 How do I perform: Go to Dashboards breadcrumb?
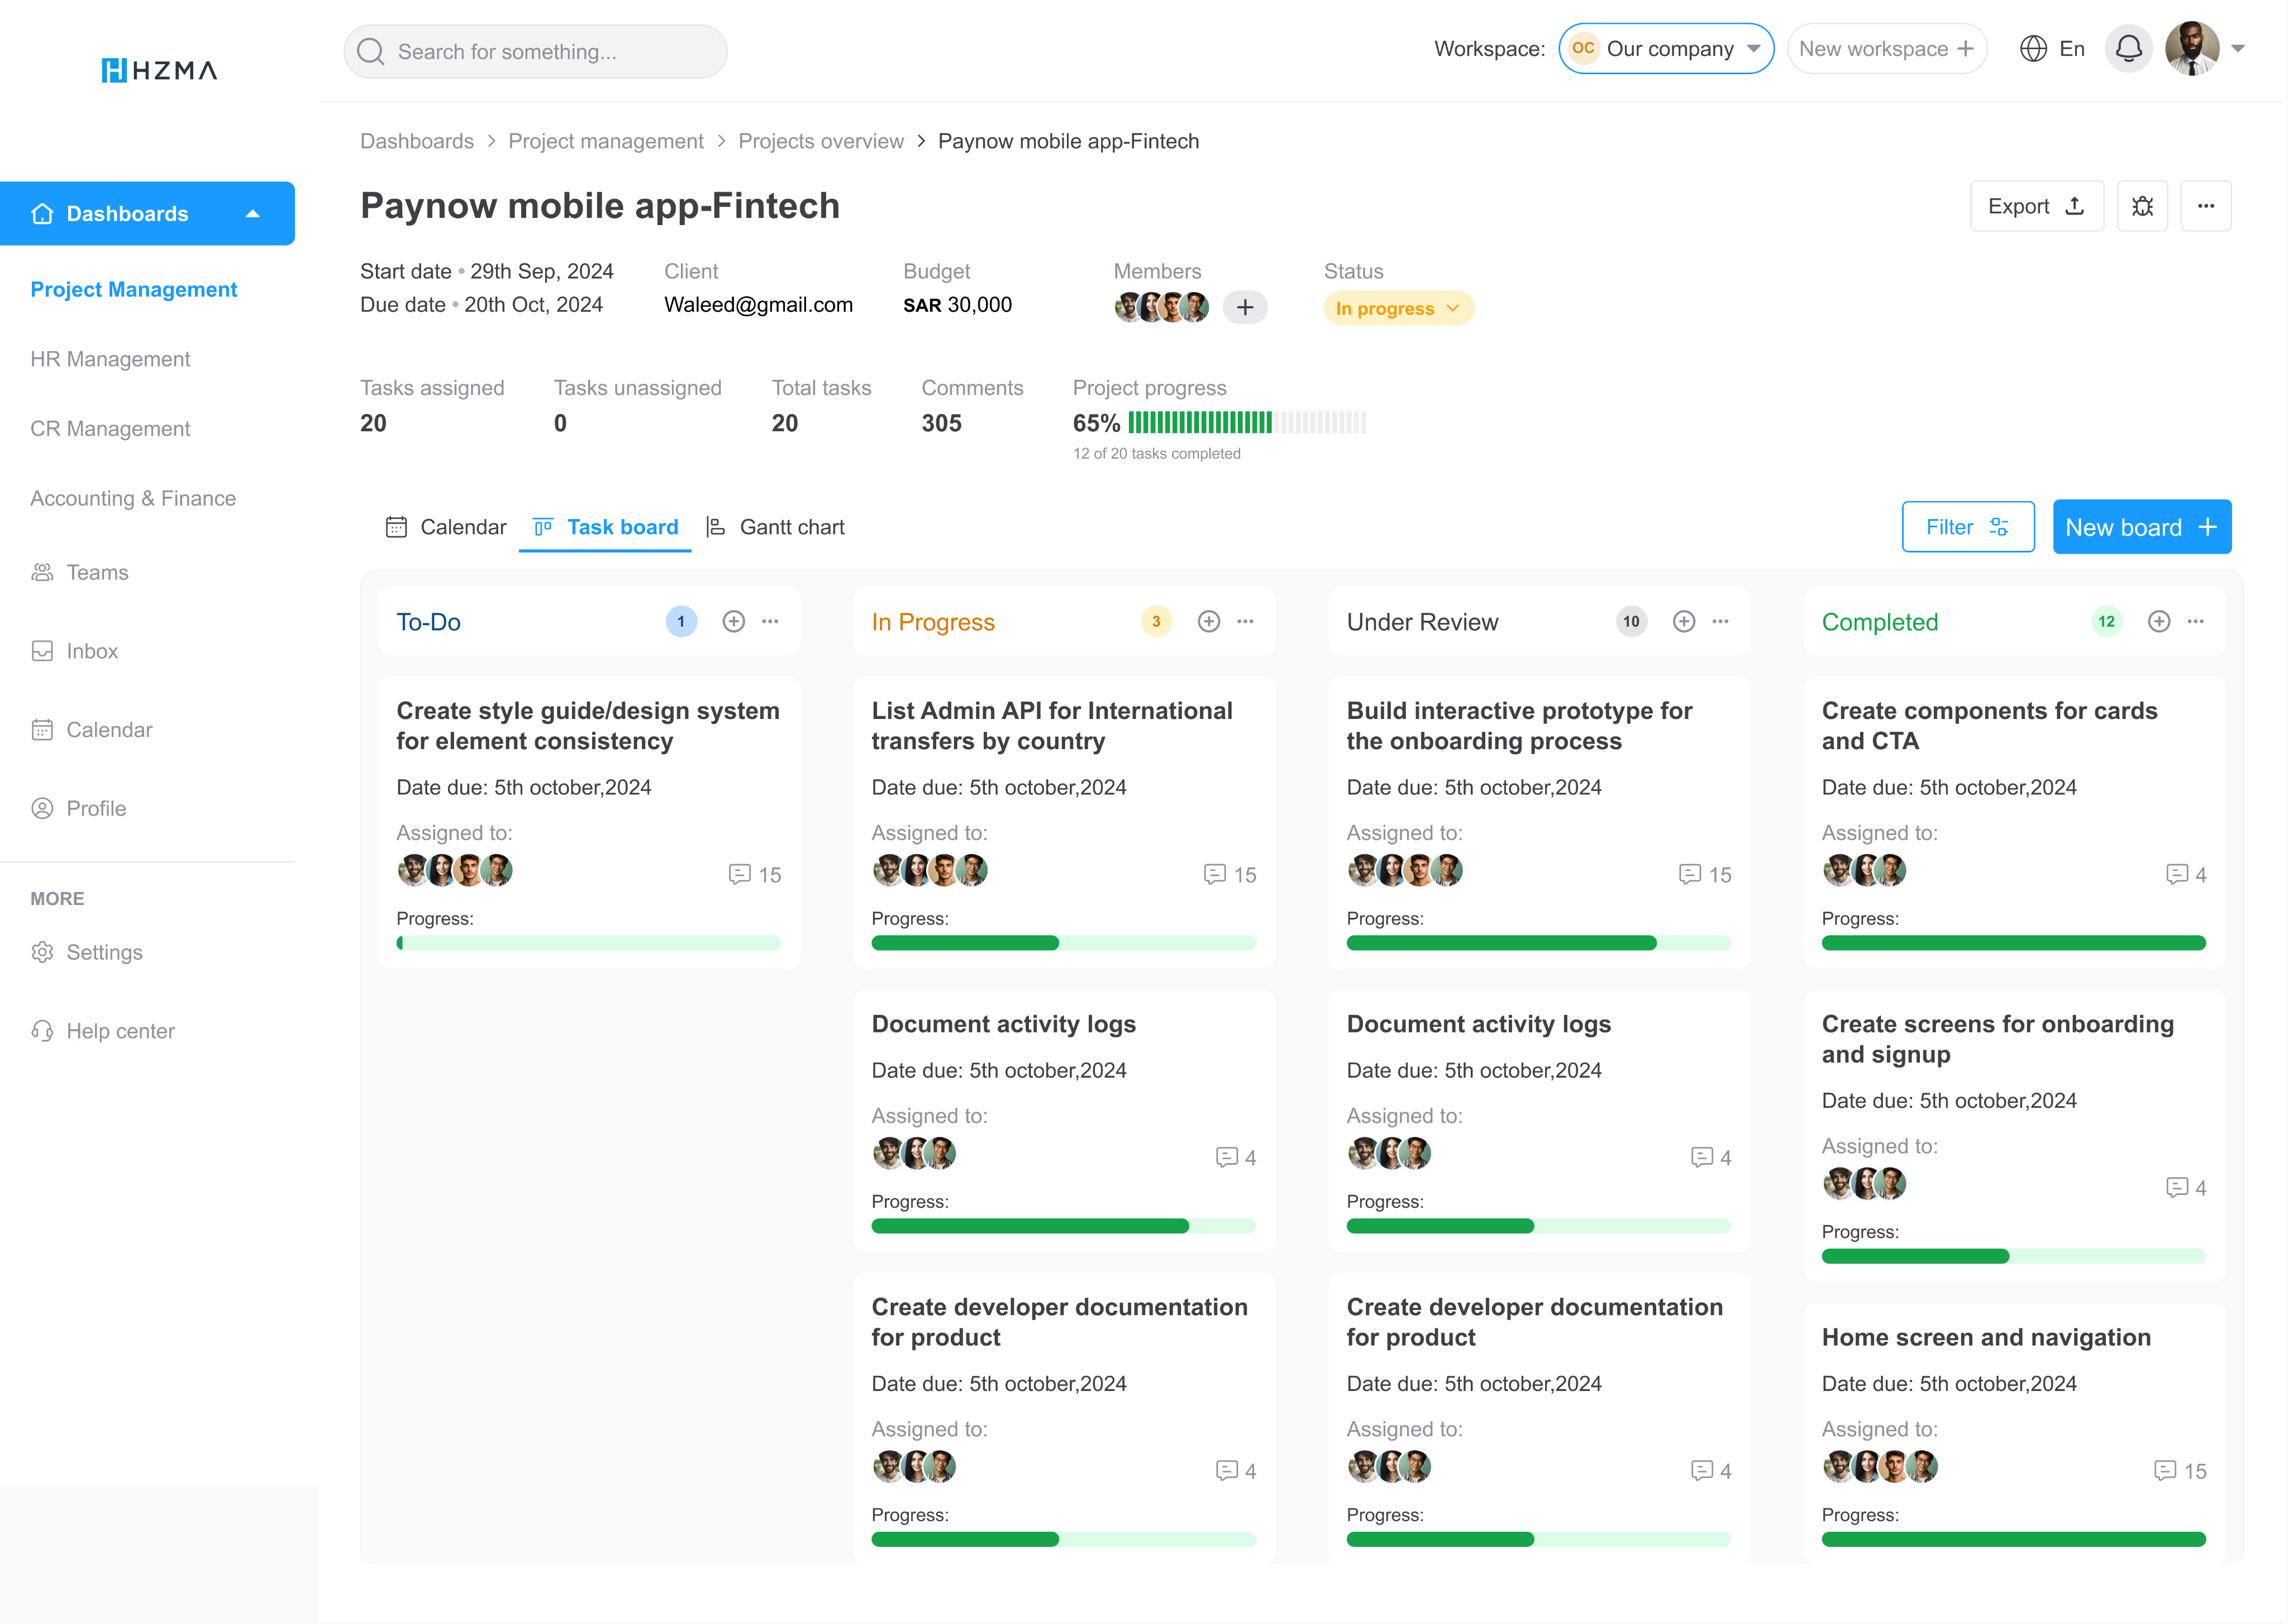417,141
